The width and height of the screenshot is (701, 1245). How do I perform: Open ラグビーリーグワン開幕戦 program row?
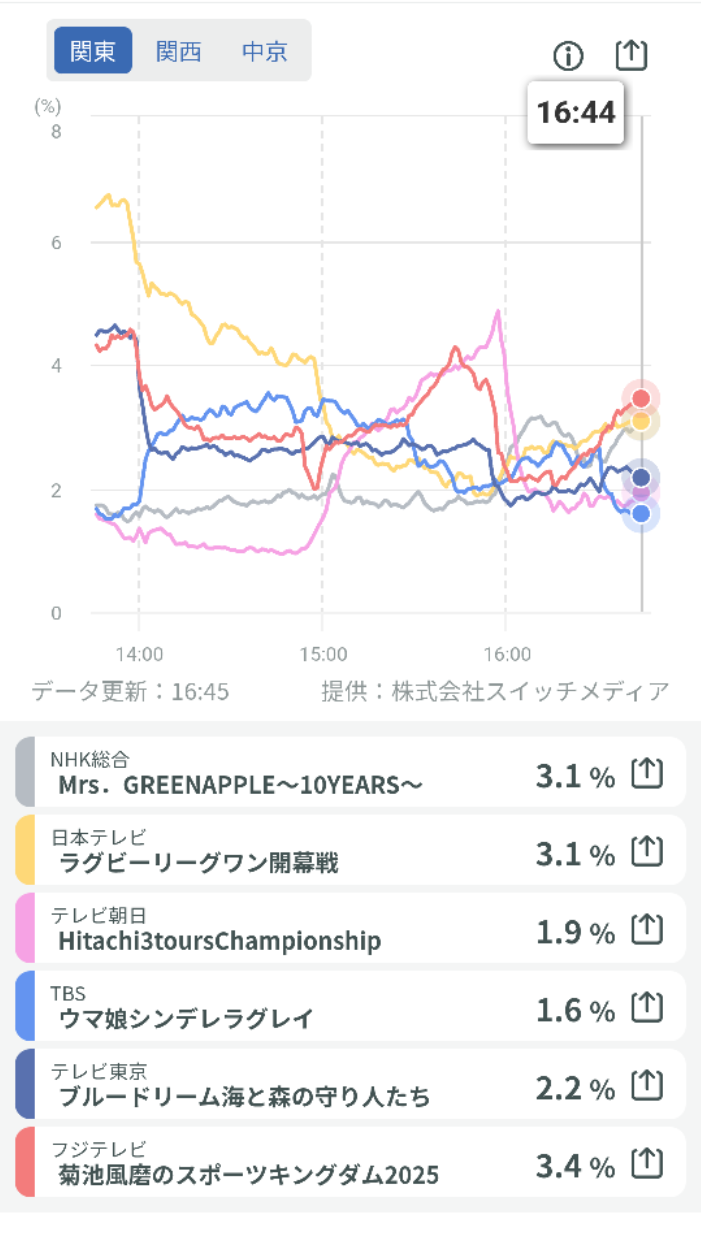pos(200,862)
